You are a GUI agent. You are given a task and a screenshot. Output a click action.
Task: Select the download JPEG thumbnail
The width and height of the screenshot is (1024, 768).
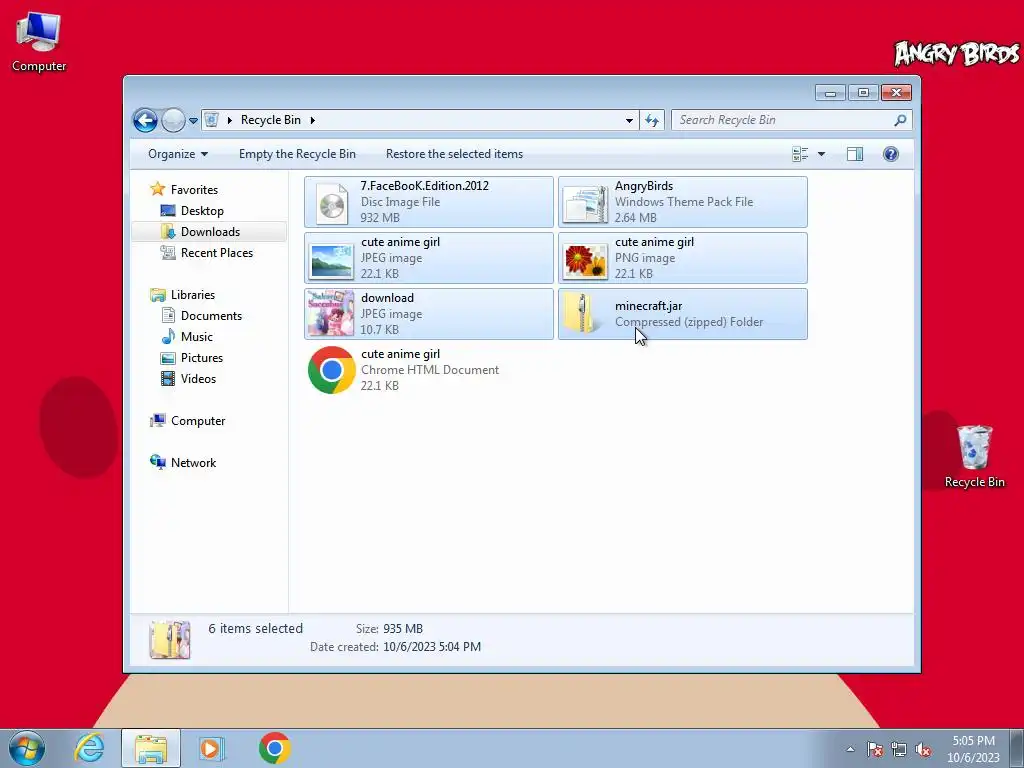tap(330, 313)
